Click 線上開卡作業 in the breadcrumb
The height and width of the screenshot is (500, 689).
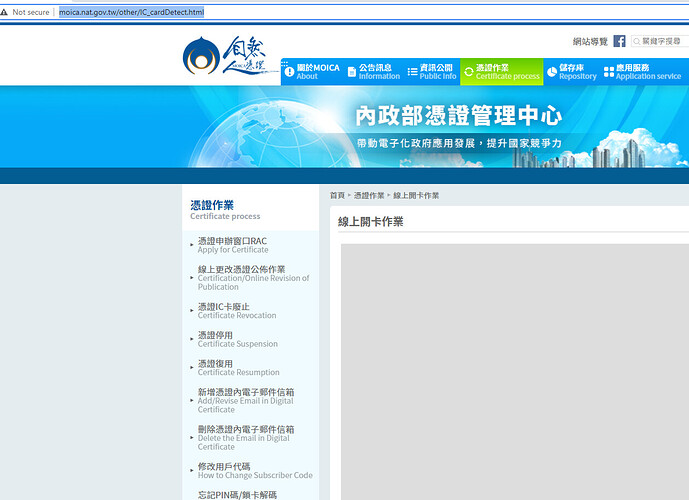click(416, 196)
